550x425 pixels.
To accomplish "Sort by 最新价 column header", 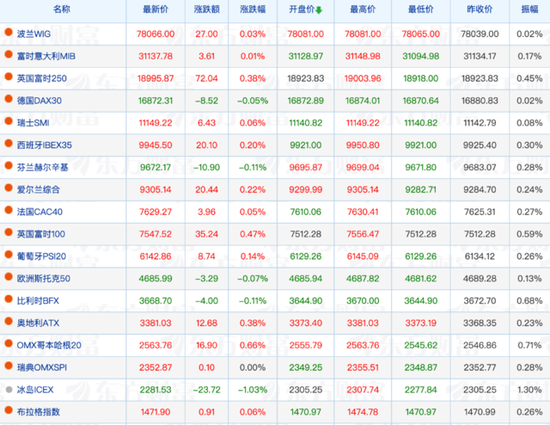I will [x=155, y=9].
